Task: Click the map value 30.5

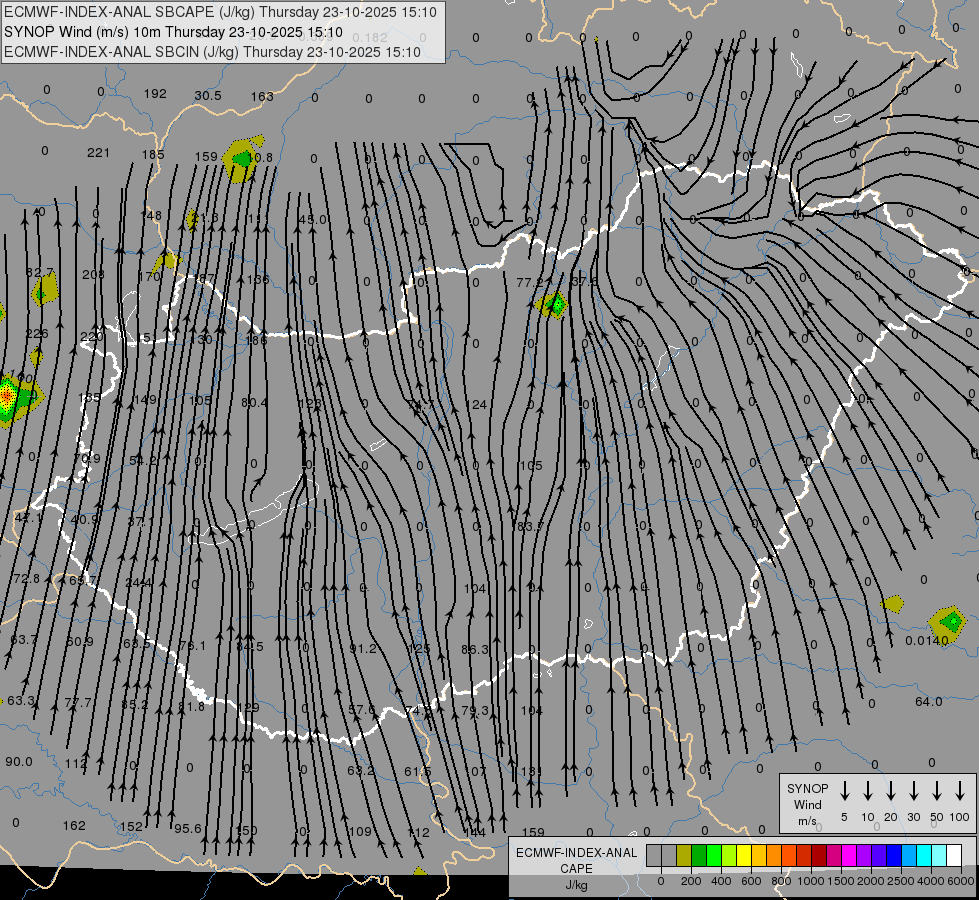Action: (x=208, y=95)
